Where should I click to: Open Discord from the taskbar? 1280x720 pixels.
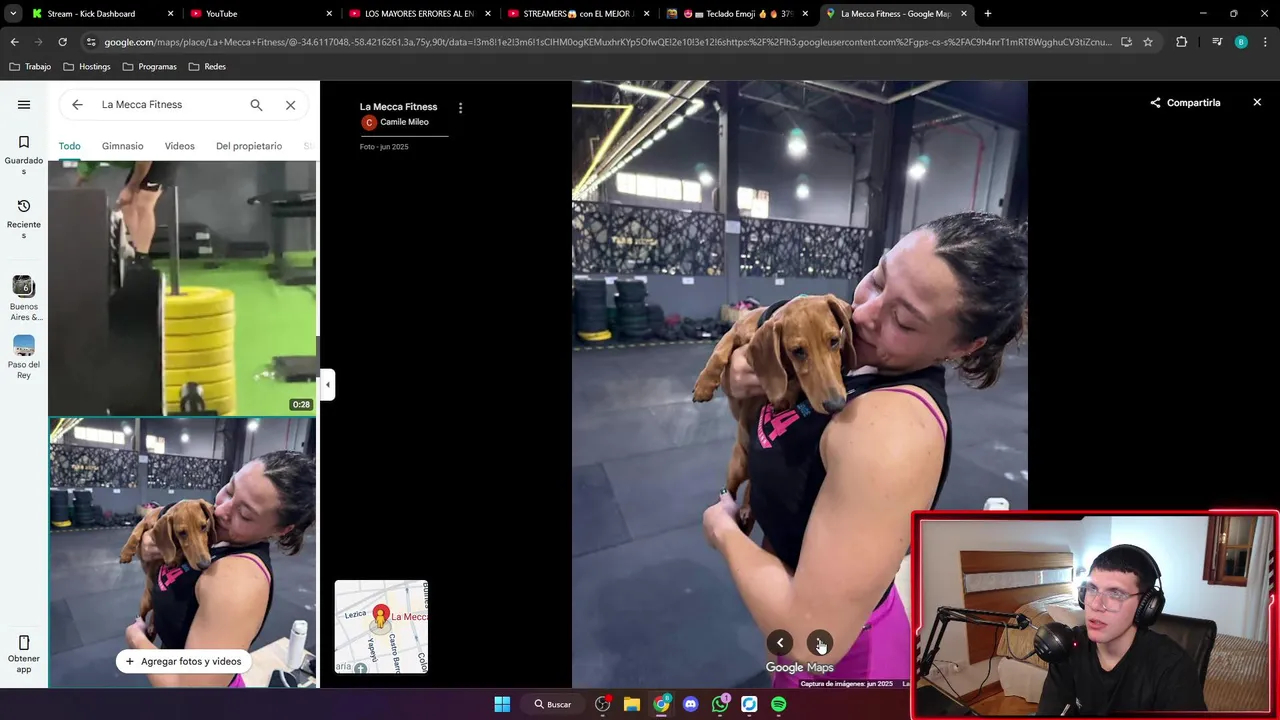[x=690, y=704]
